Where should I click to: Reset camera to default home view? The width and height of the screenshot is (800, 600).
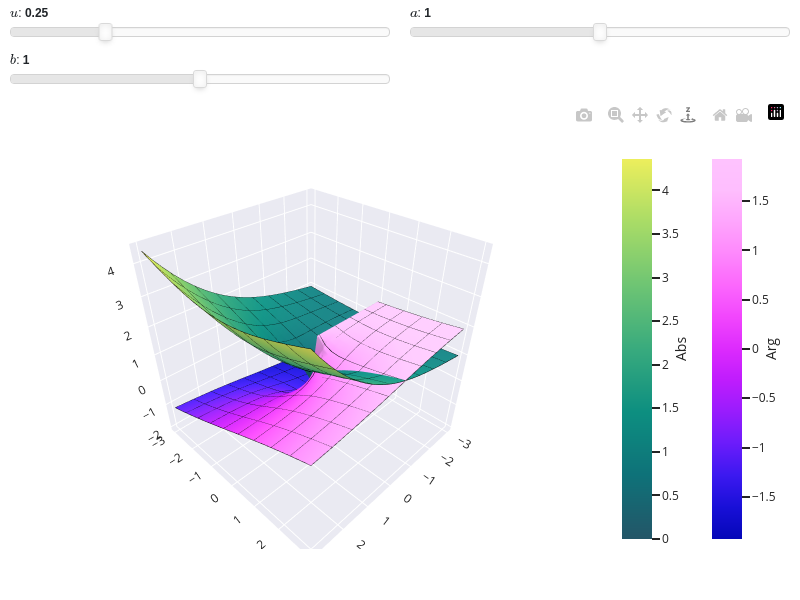720,115
